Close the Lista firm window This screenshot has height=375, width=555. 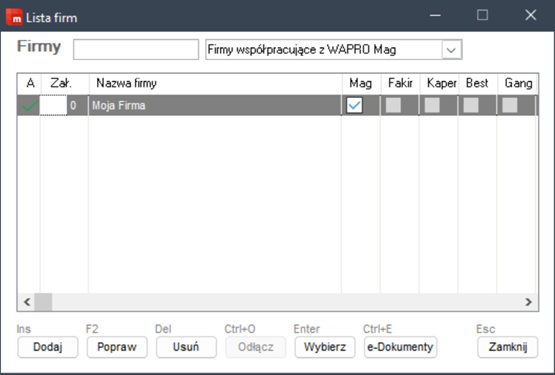(531, 15)
